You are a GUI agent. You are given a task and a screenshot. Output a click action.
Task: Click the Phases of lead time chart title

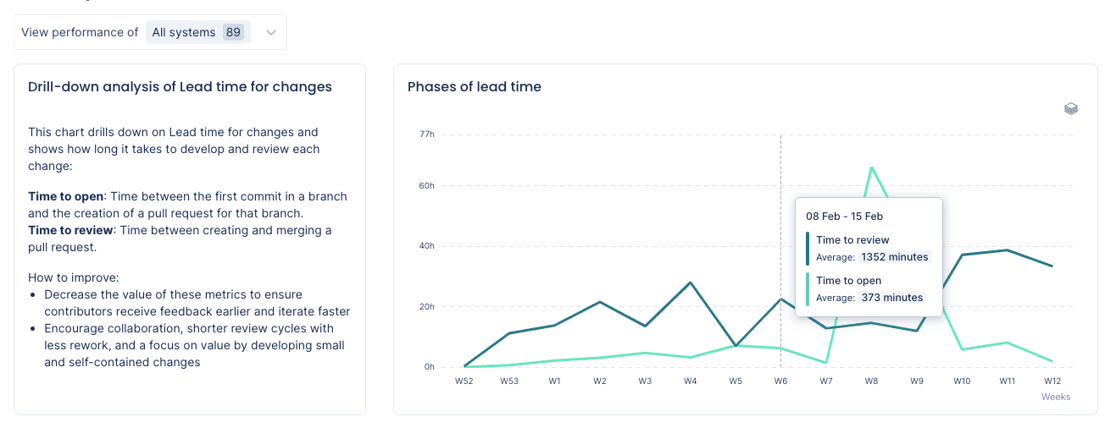(474, 87)
